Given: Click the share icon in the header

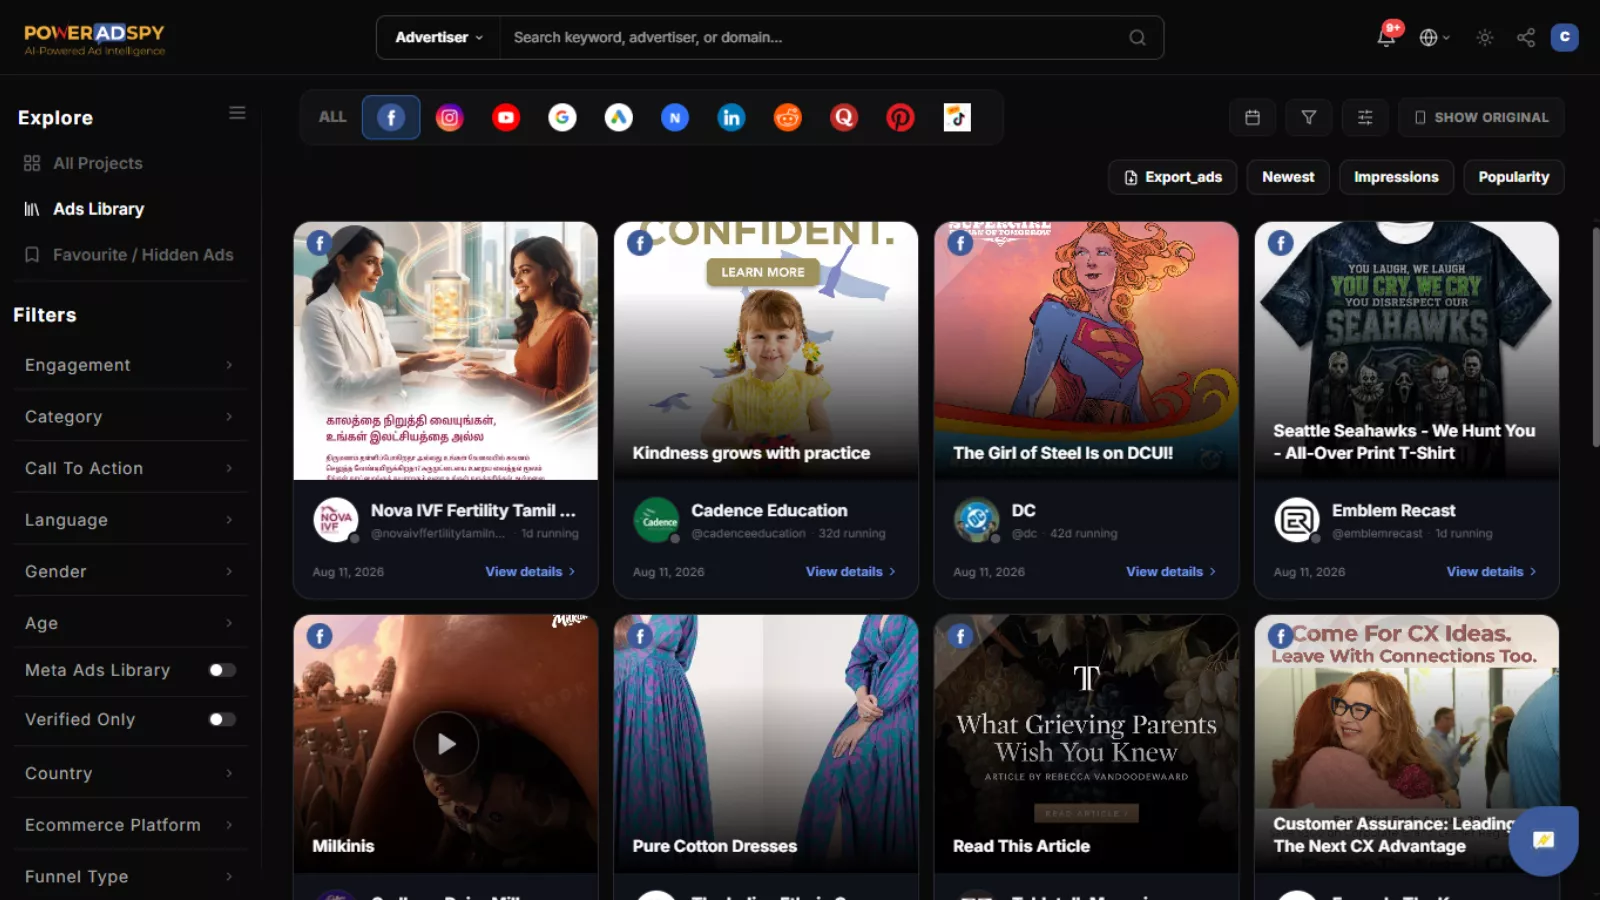Looking at the screenshot, I should click(x=1526, y=37).
